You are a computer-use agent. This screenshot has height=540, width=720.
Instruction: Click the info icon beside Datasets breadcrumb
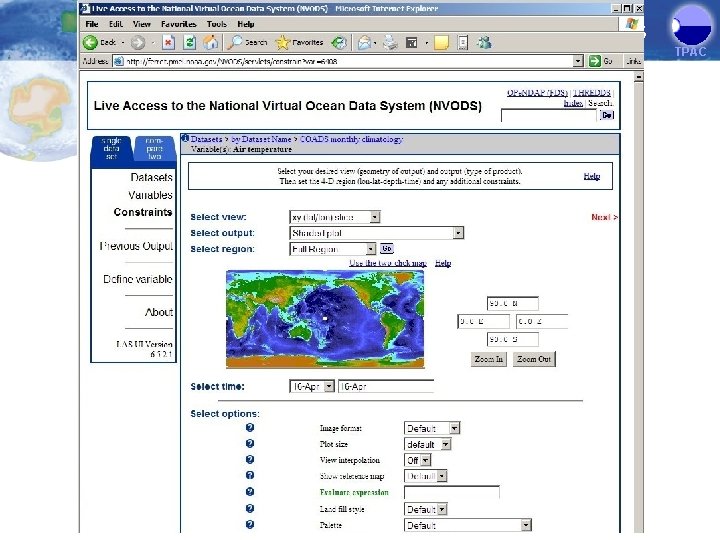point(185,138)
